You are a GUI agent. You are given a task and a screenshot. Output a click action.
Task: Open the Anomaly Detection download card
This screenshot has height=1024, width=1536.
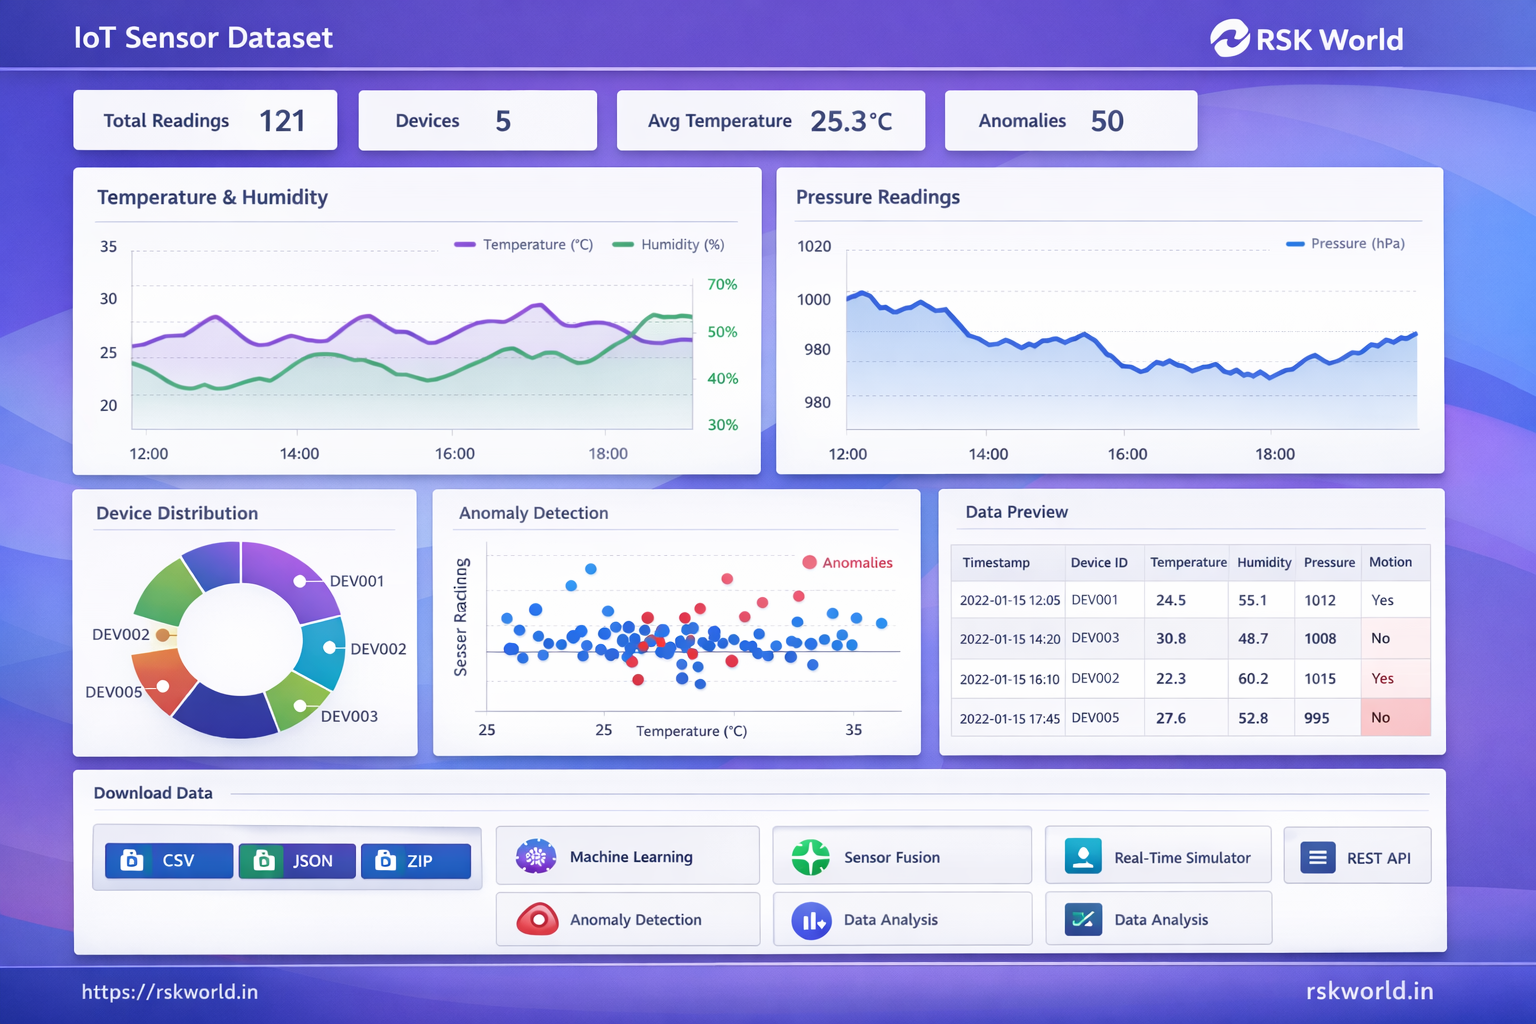pos(628,919)
